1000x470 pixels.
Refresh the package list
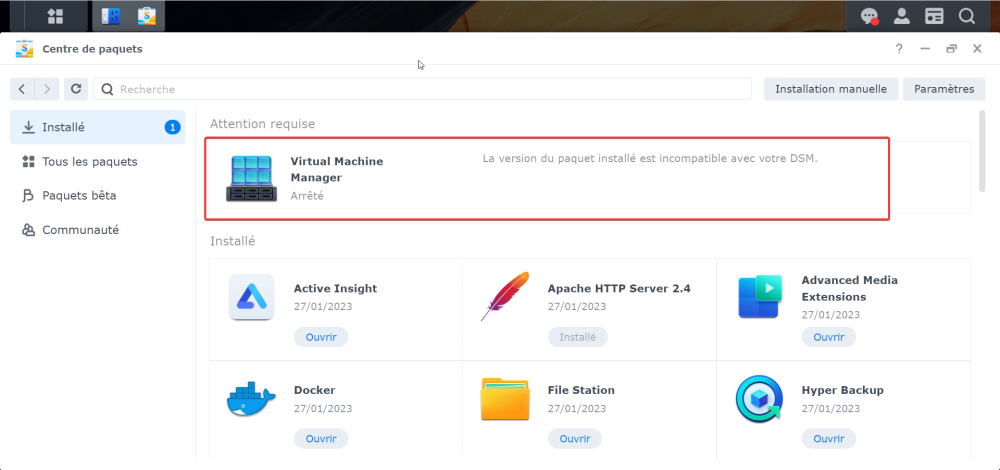pyautogui.click(x=76, y=89)
